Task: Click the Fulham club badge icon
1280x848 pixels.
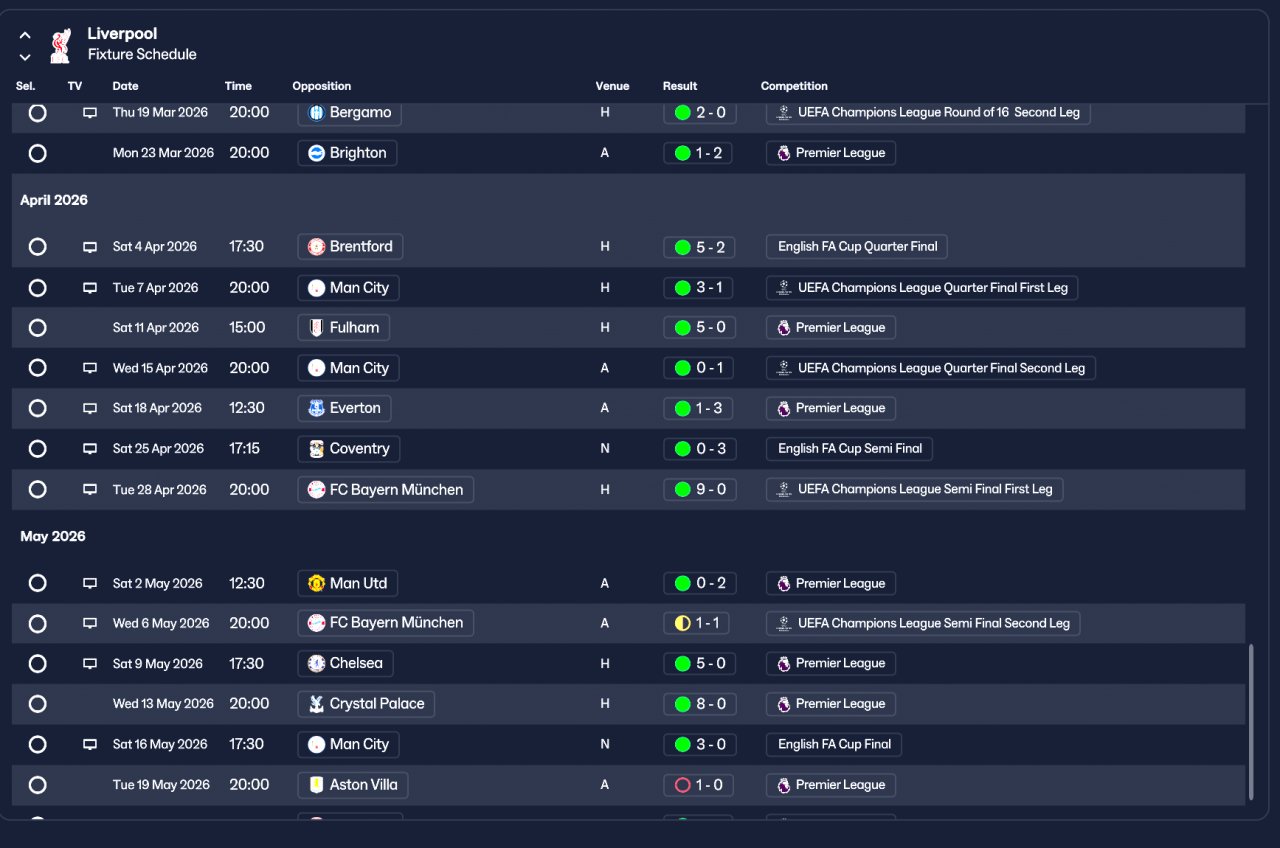Action: pyautogui.click(x=316, y=327)
